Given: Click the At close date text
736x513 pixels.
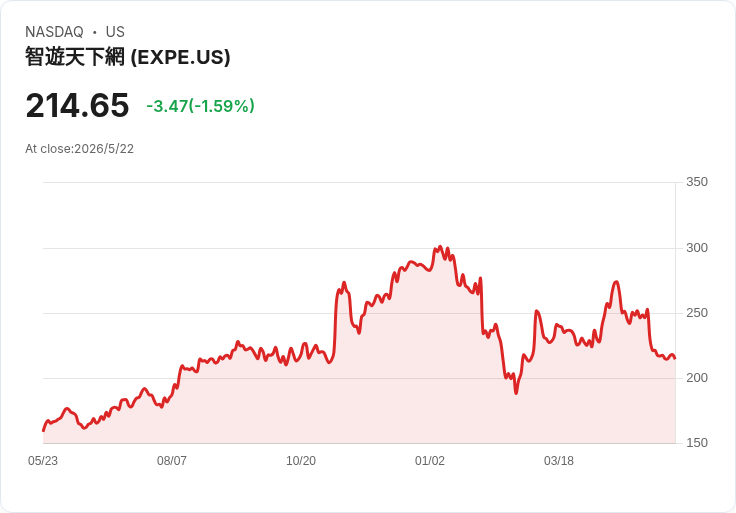Looking at the screenshot, I should (x=79, y=149).
